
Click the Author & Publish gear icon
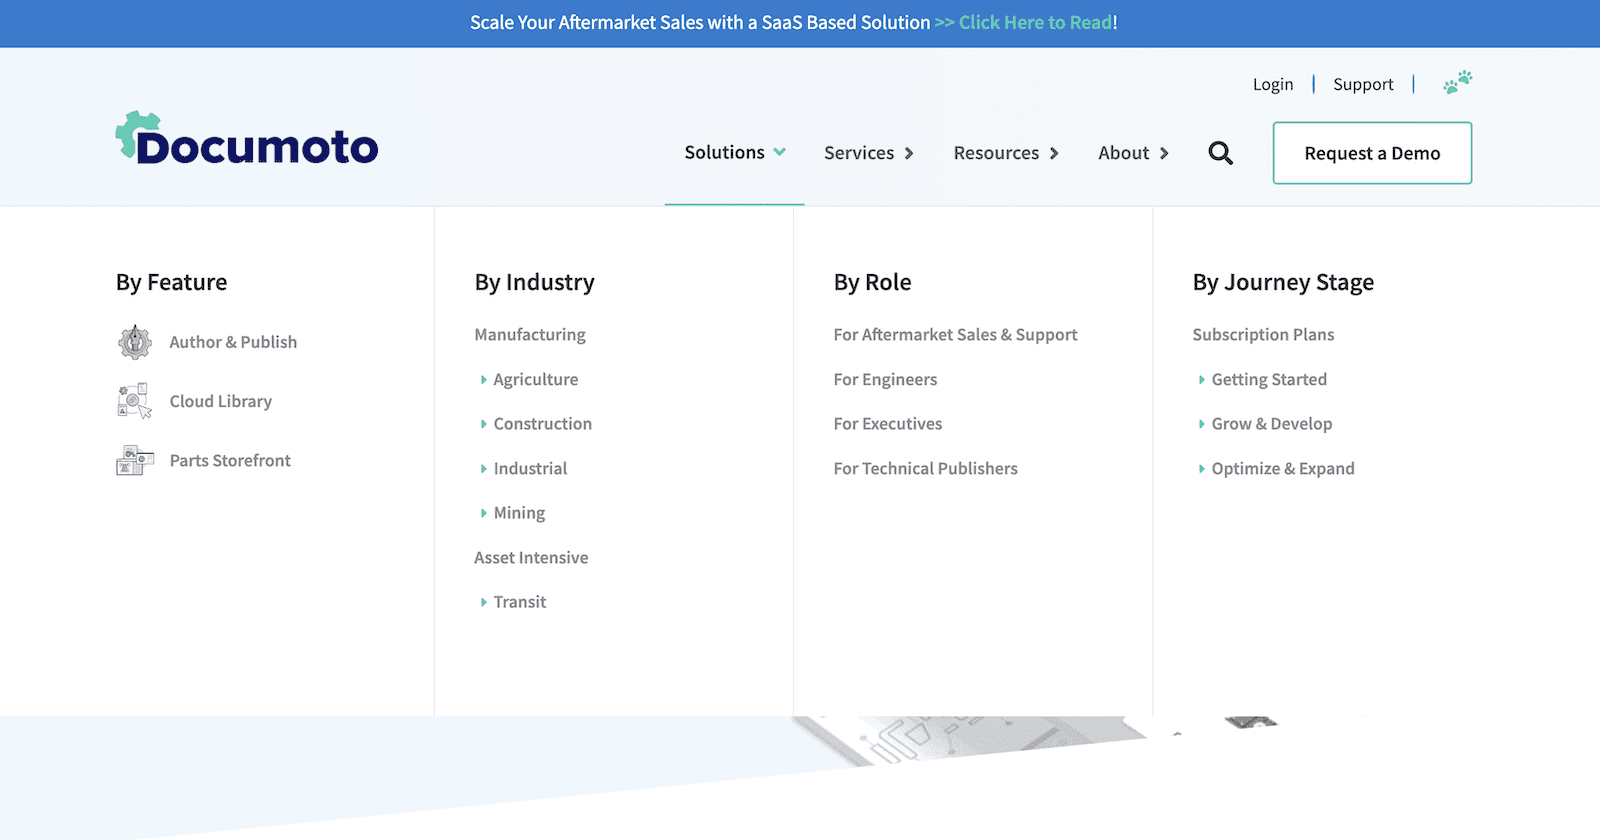click(x=135, y=342)
